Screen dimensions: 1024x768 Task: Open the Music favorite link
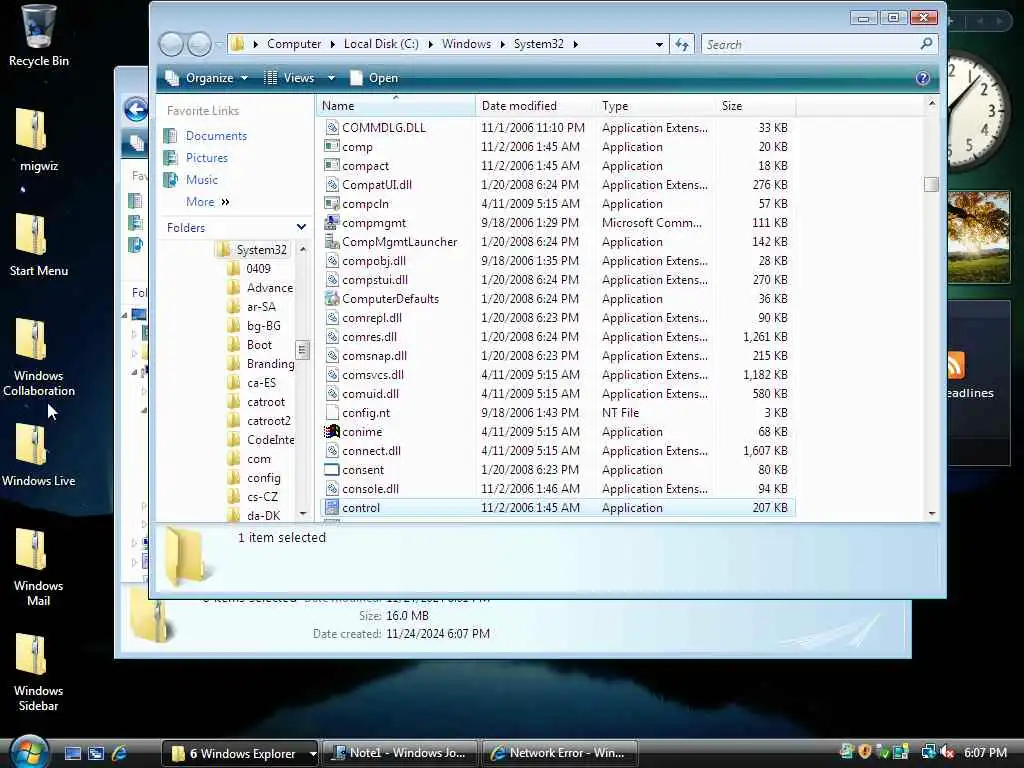click(202, 180)
